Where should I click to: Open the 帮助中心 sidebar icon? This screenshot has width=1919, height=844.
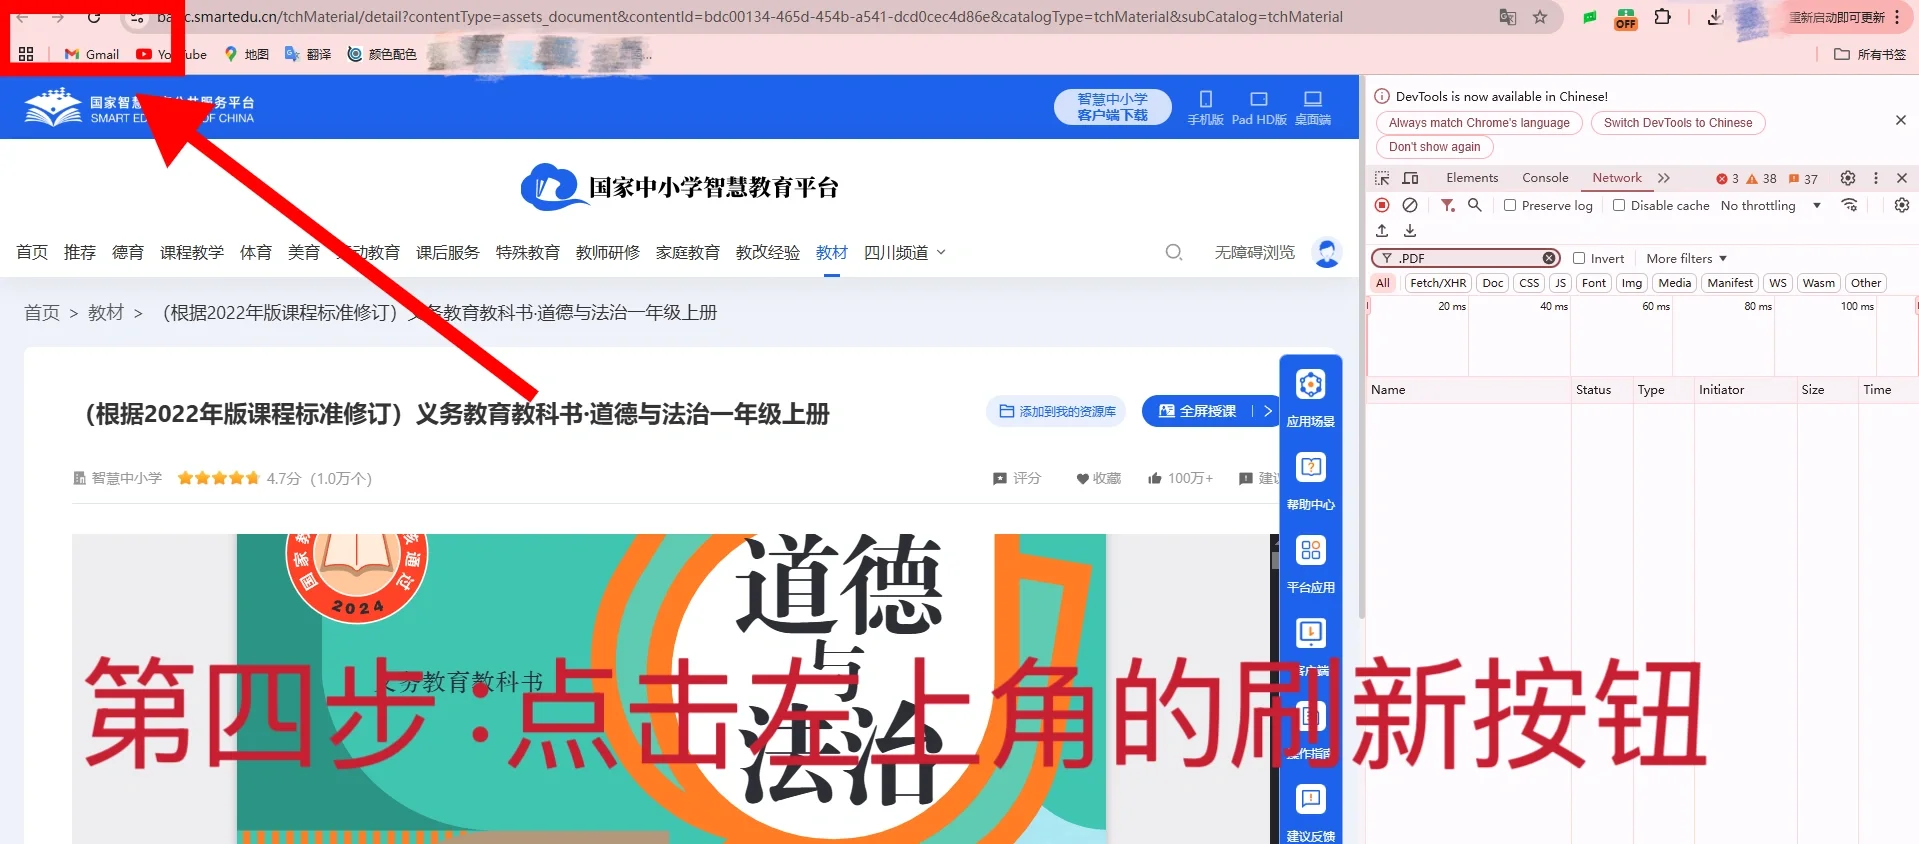point(1310,481)
